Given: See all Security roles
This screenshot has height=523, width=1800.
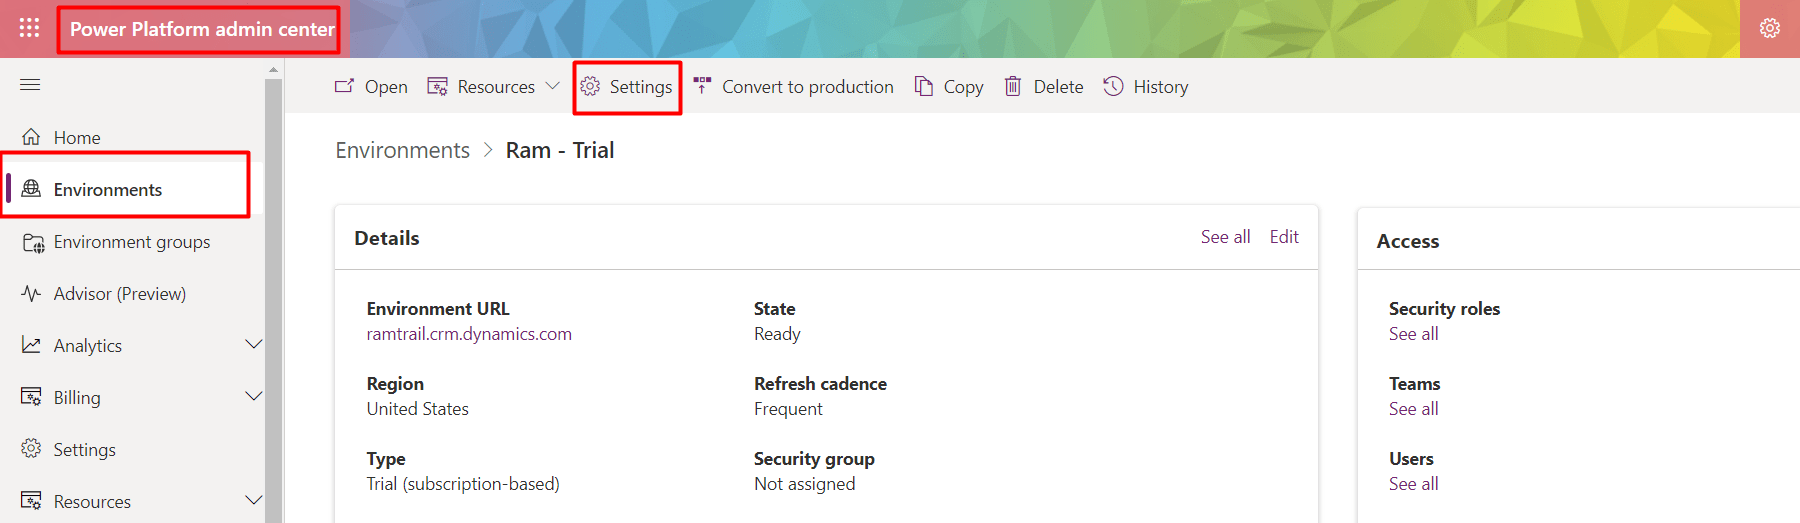Looking at the screenshot, I should (1413, 334).
